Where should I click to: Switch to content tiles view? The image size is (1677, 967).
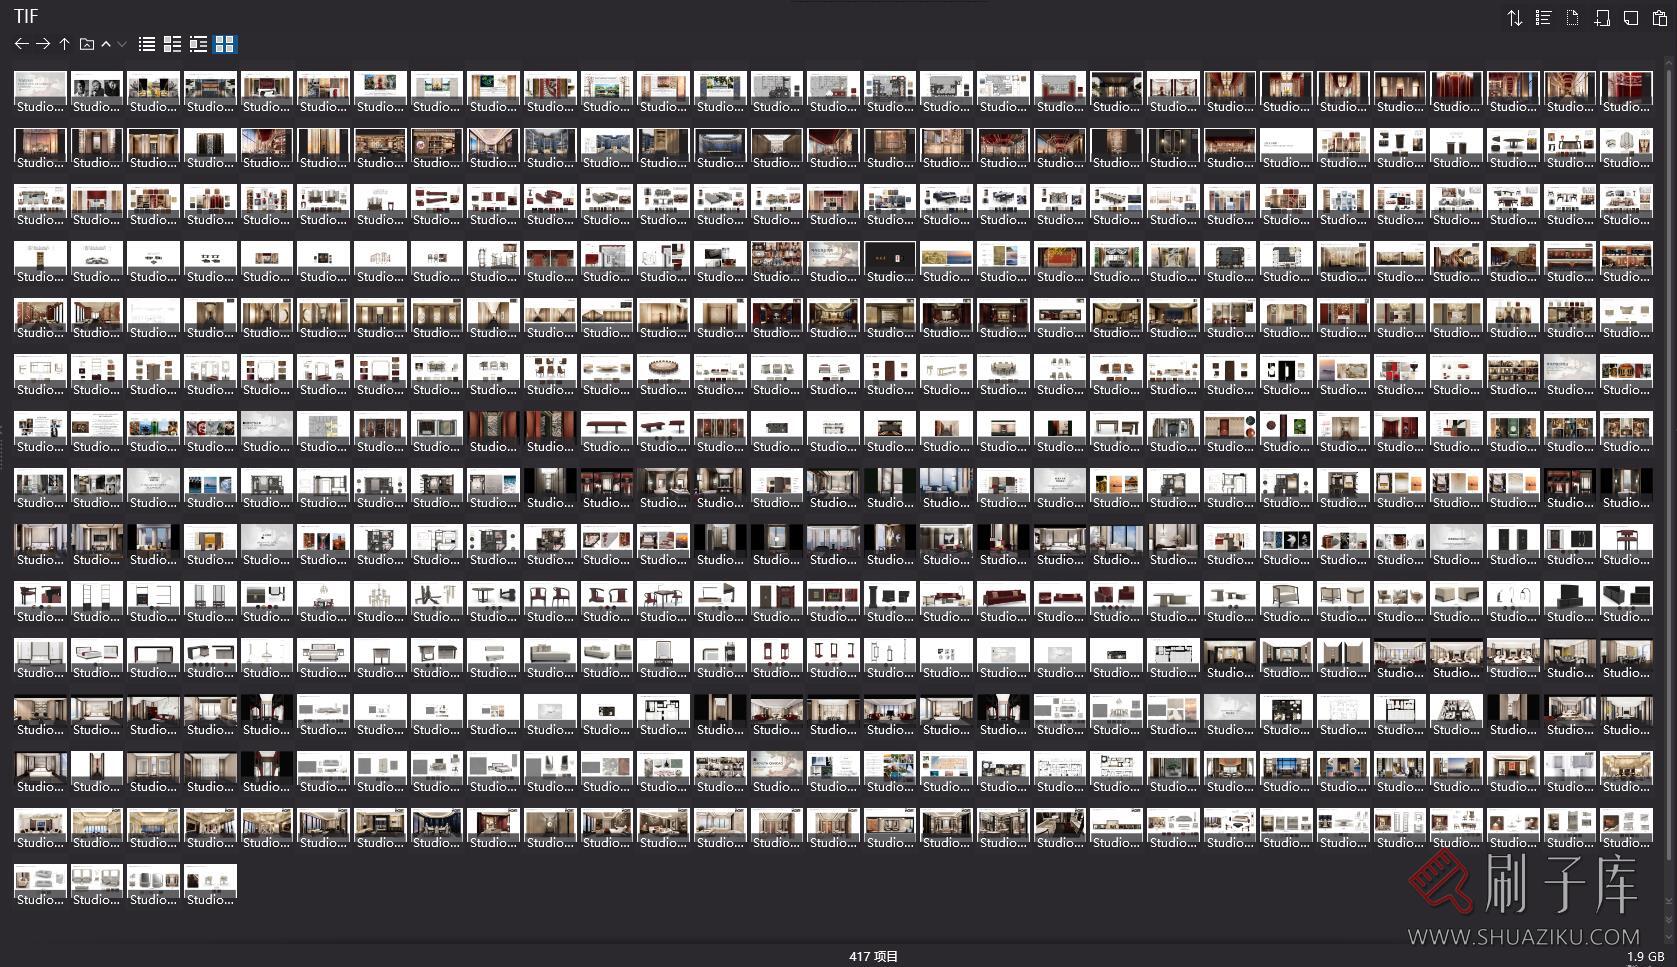point(198,44)
